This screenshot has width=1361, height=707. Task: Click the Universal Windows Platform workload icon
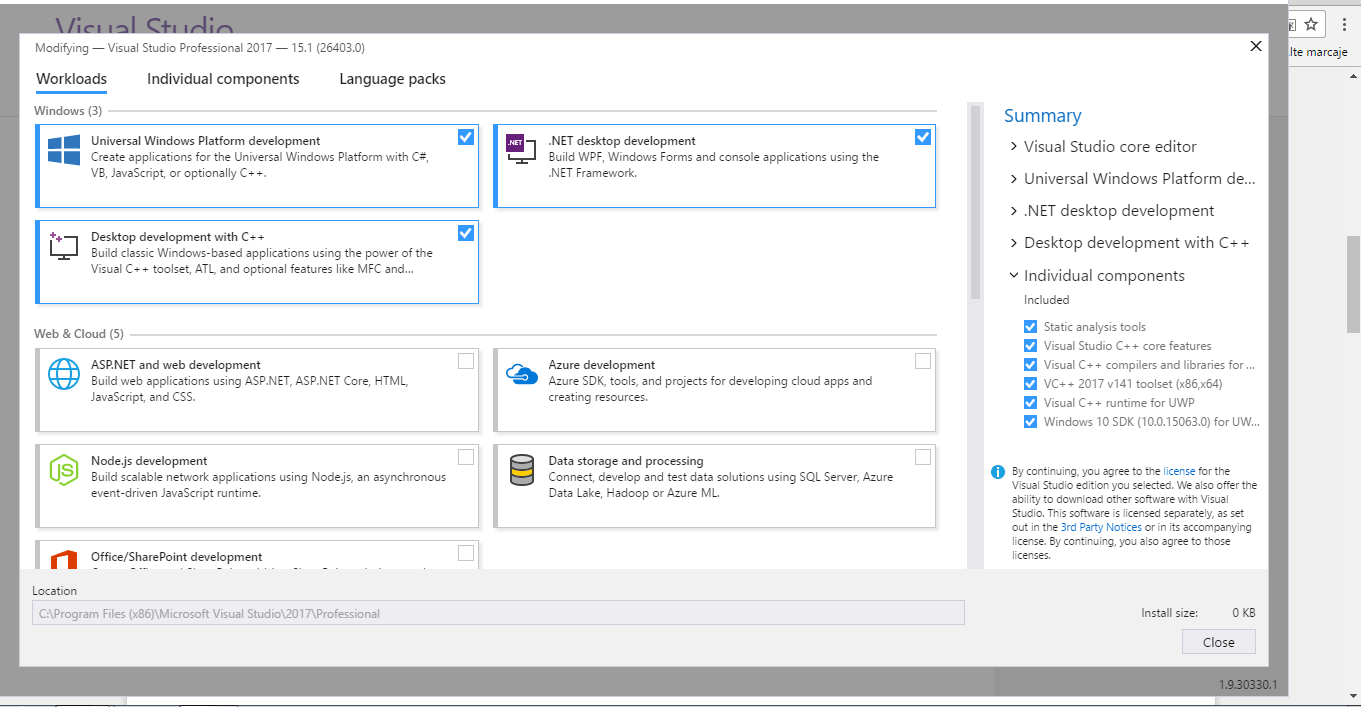(x=64, y=150)
